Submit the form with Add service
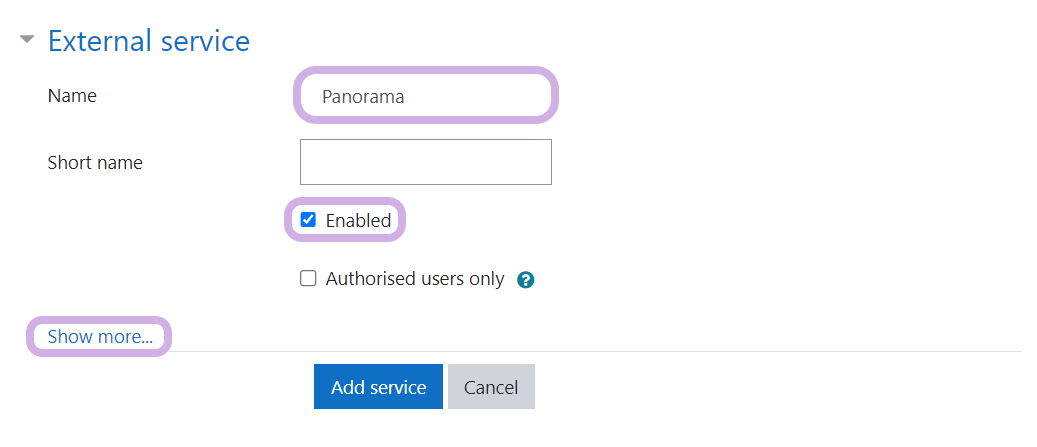1037x447 pixels. [378, 387]
